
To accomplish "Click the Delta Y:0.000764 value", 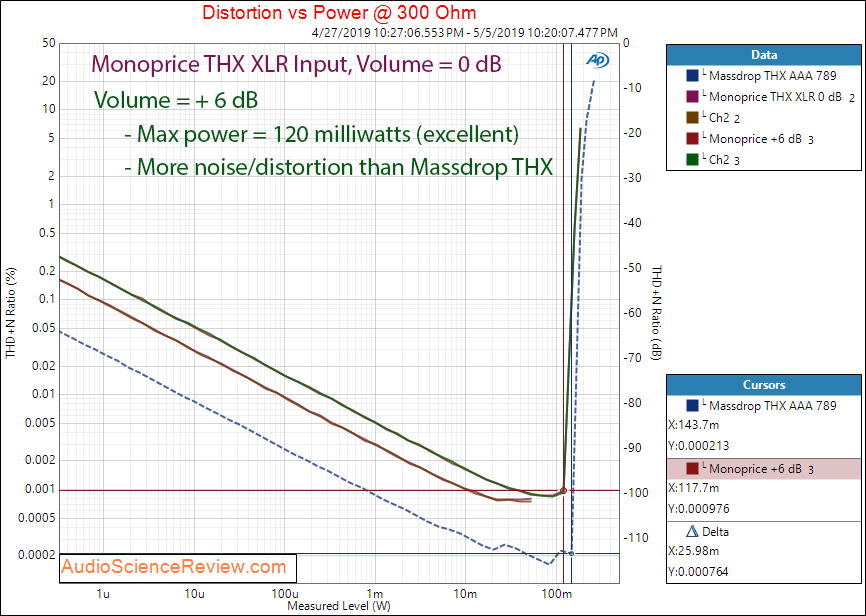I will 699,572.
